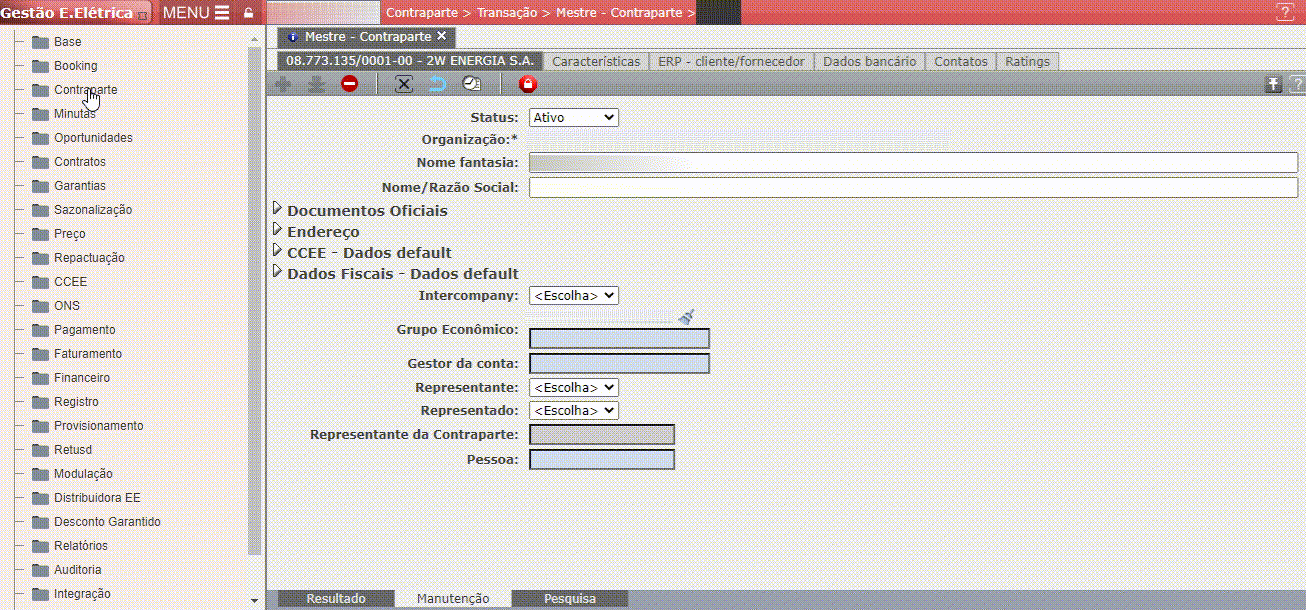The height and width of the screenshot is (610, 1306).
Task: Click the pin icon in gray toolbar
Action: (x=1274, y=84)
